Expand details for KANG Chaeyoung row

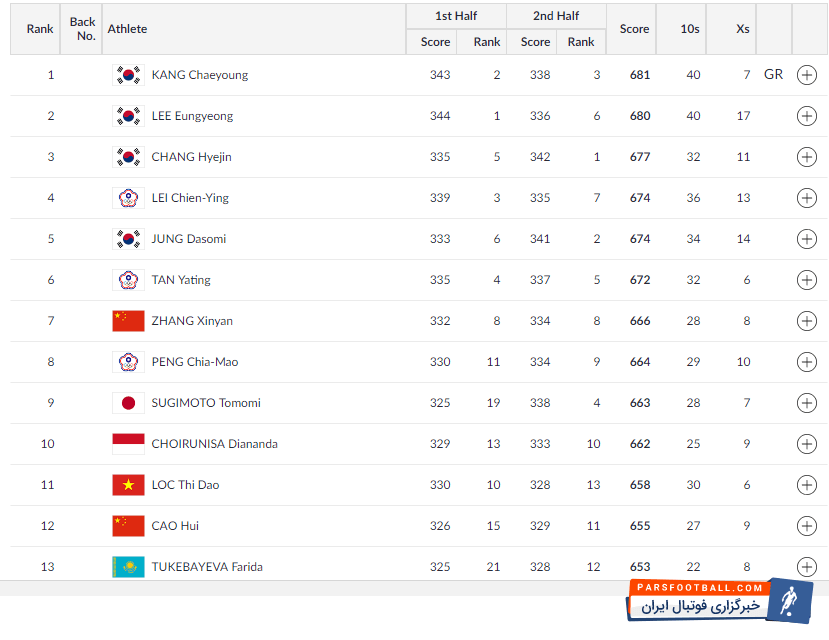pos(806,75)
